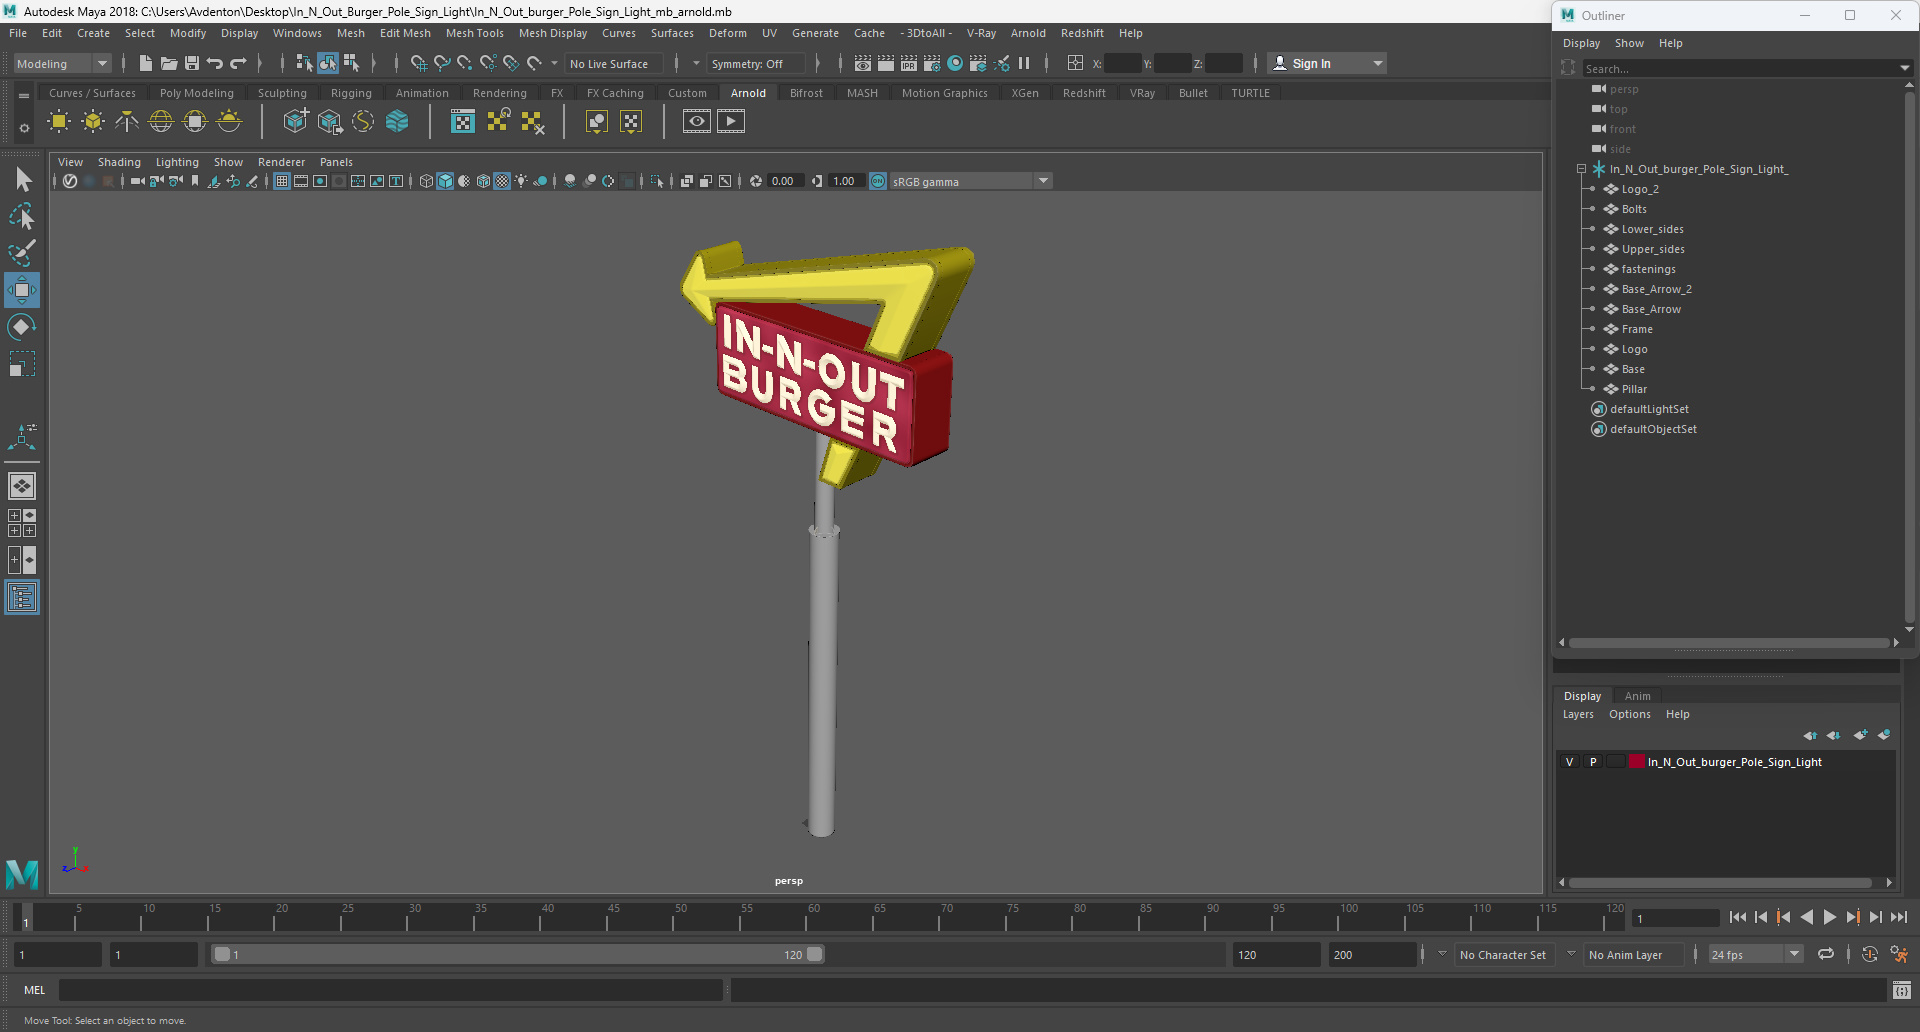1920x1032 pixels.
Task: Open the Symmetry options dropdown arrow
Action: [x=696, y=63]
